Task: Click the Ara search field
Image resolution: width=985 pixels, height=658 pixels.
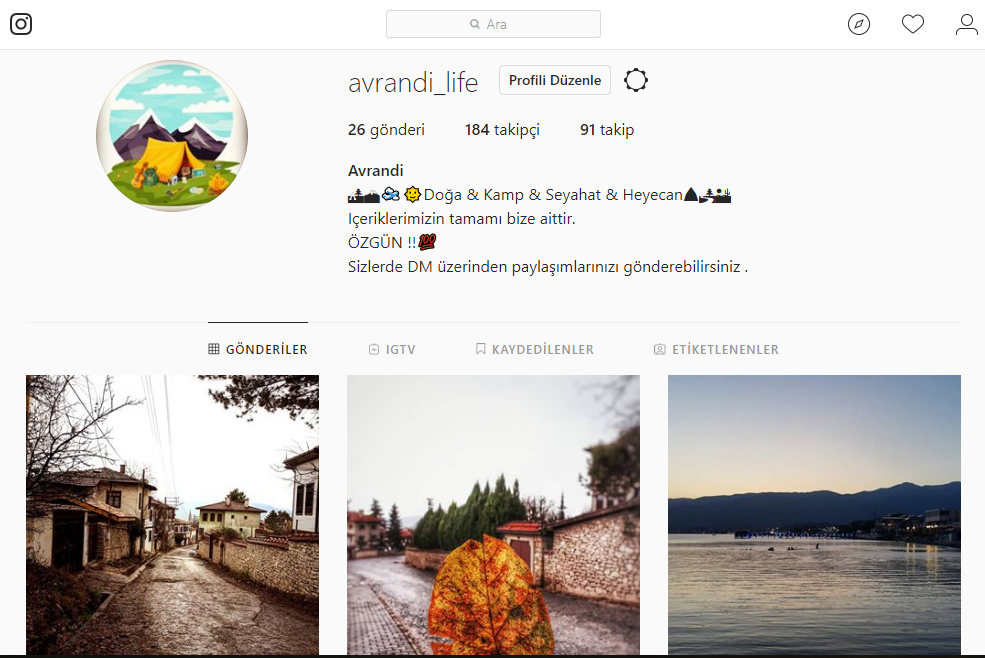Action: (493, 24)
